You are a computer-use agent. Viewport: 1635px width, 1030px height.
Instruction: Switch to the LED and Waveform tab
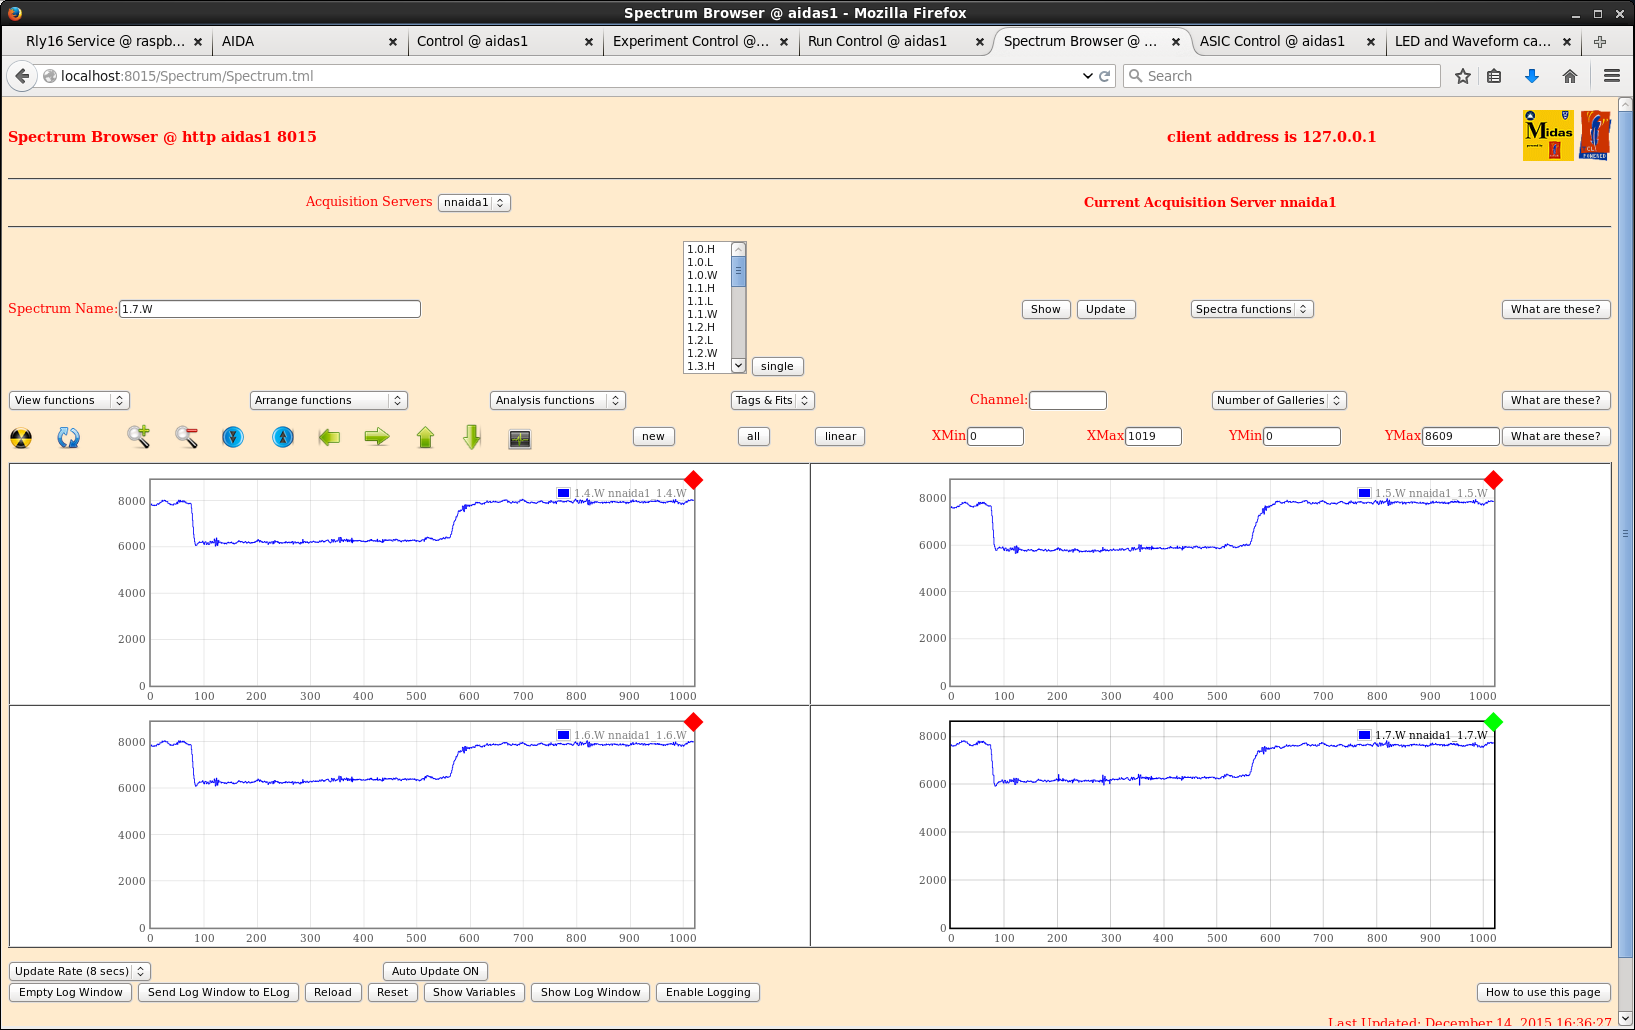(1482, 42)
